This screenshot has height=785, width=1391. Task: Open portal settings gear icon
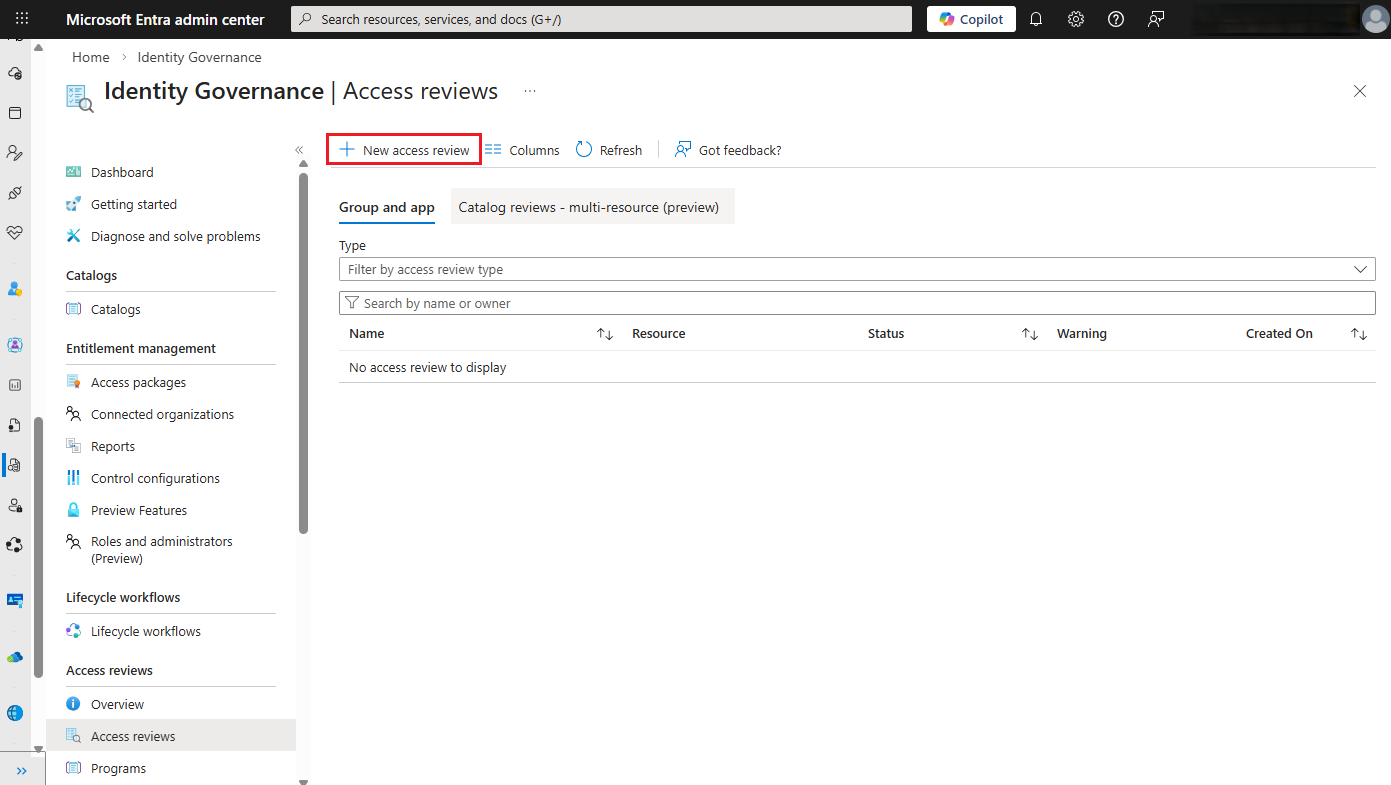[1076, 19]
